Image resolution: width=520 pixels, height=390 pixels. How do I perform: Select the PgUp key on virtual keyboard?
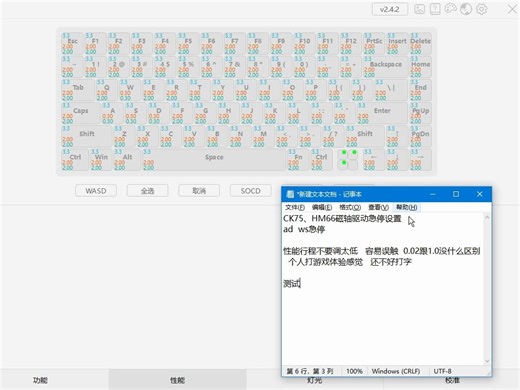tap(420, 113)
